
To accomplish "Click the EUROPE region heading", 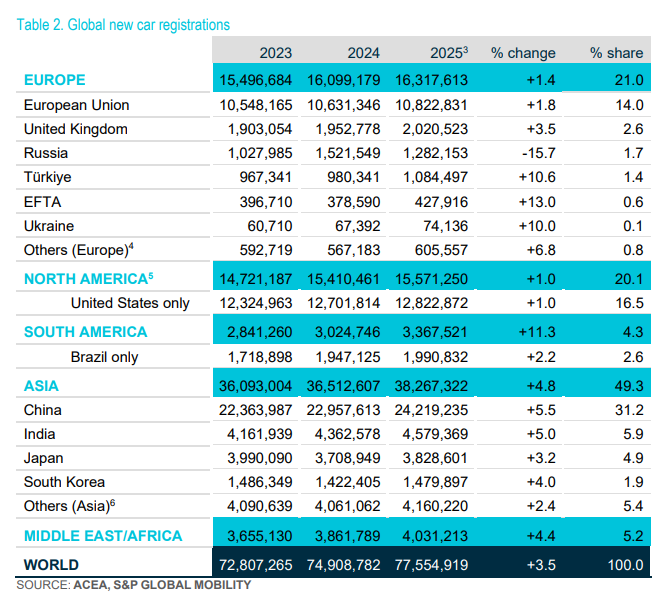I will [55, 80].
